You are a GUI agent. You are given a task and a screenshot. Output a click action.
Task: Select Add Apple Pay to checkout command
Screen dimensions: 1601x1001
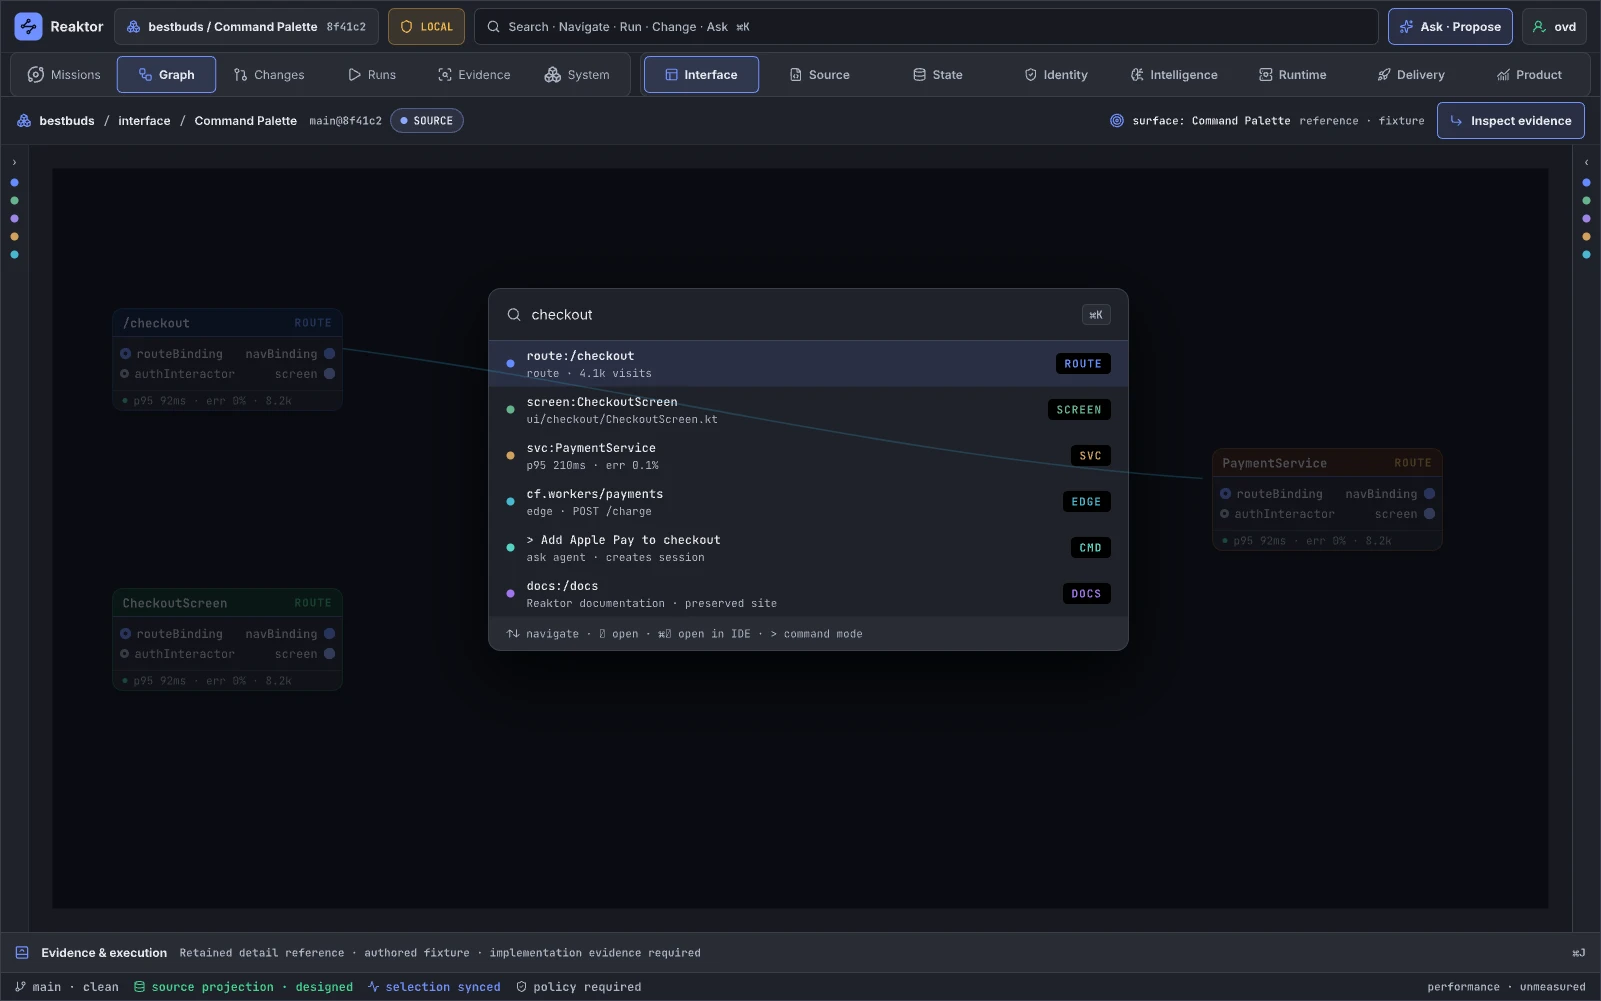tap(808, 548)
